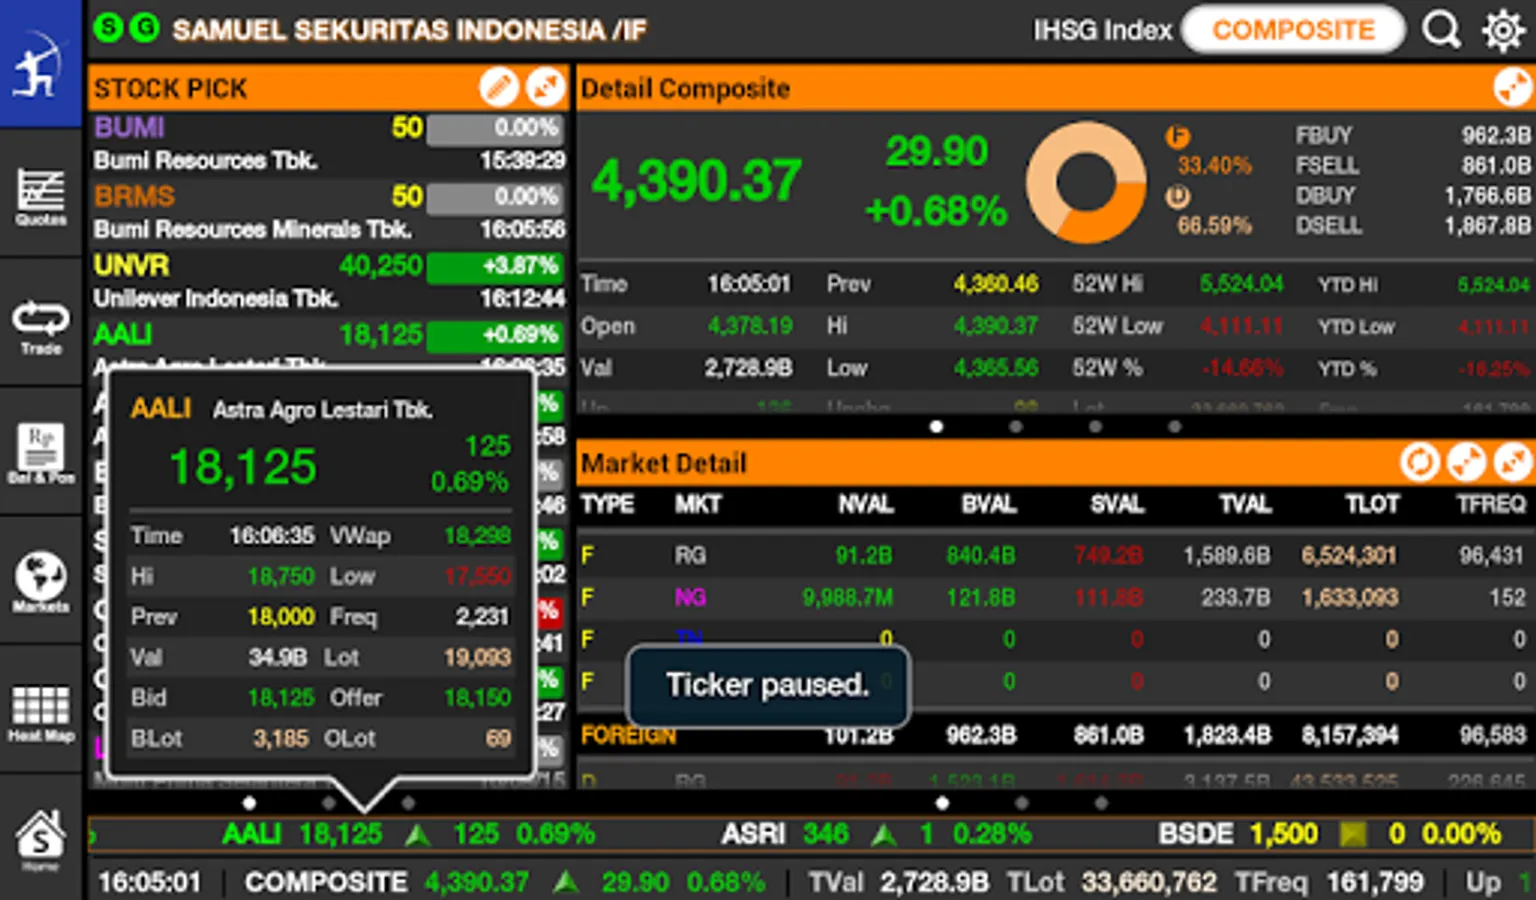
Task: Select the BUMI stock row
Action: (329, 144)
